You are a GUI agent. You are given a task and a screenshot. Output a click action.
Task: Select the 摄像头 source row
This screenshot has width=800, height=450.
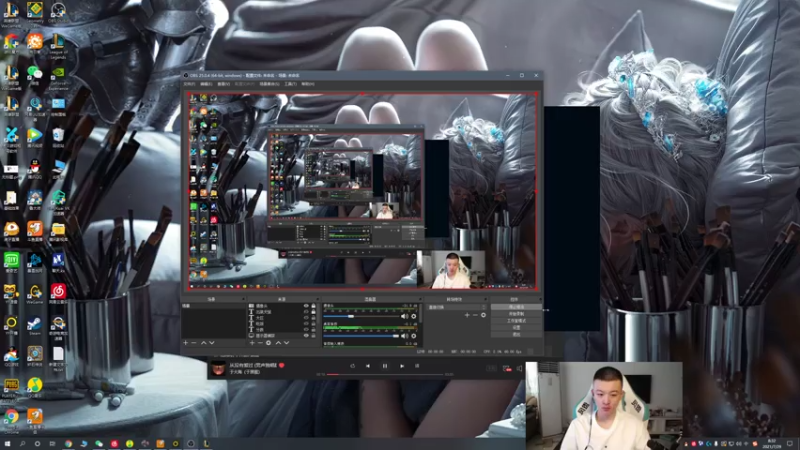[x=282, y=306]
